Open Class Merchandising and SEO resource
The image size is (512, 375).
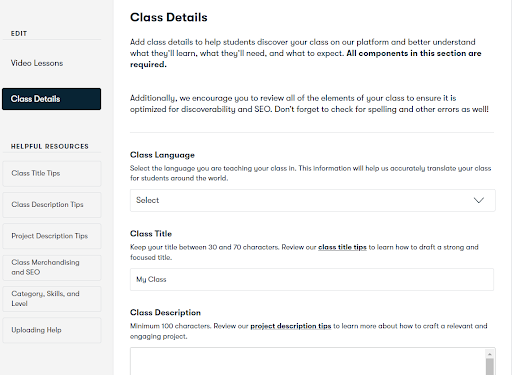click(52, 267)
